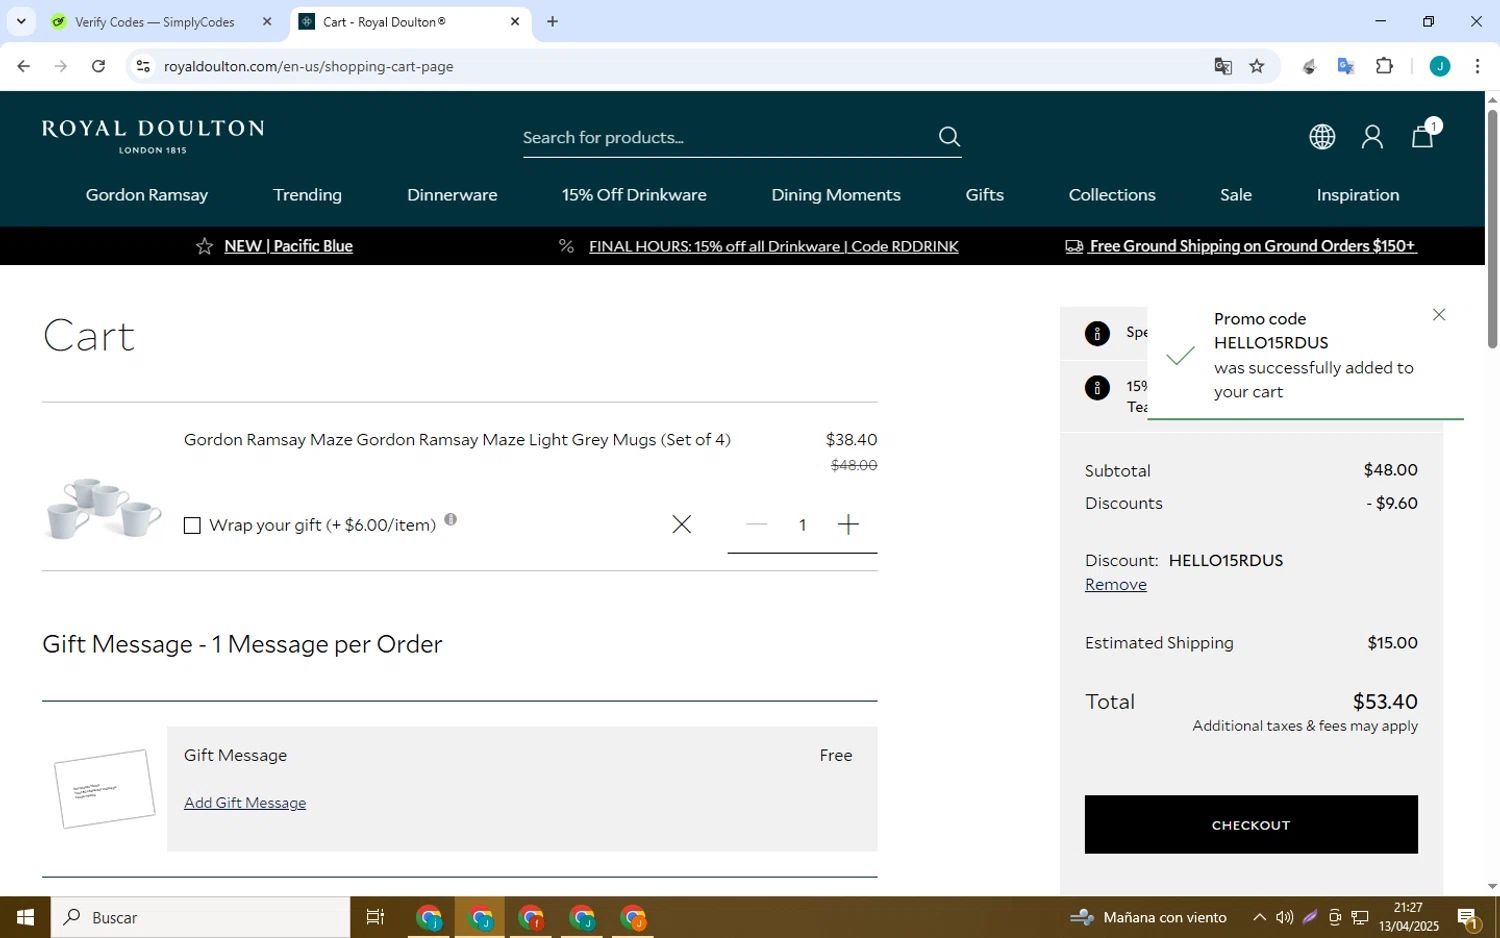The image size is (1500, 938).
Task: Open the Dinnerware menu
Action: 452,195
